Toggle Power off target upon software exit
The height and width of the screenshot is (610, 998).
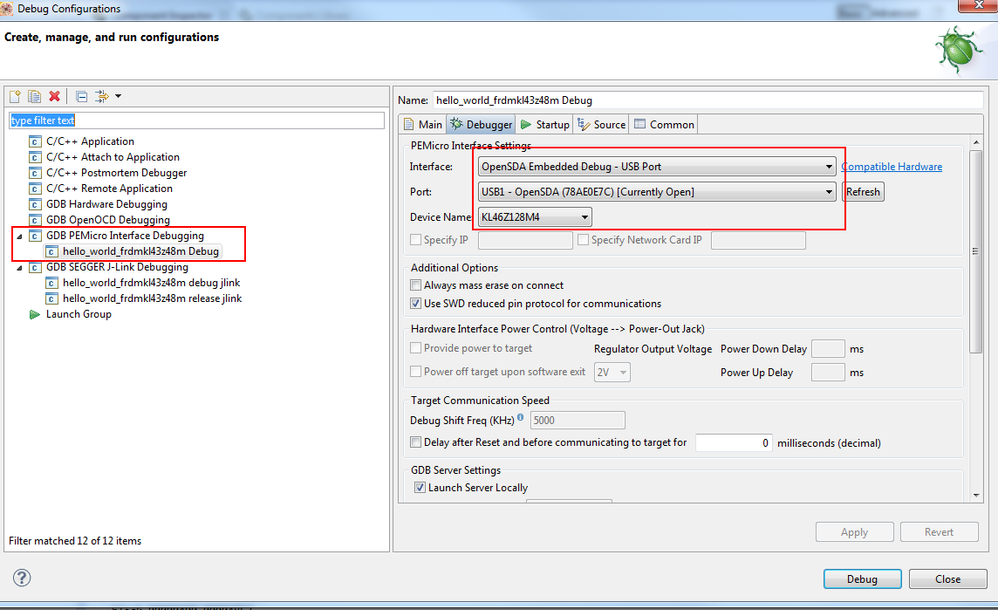point(416,371)
